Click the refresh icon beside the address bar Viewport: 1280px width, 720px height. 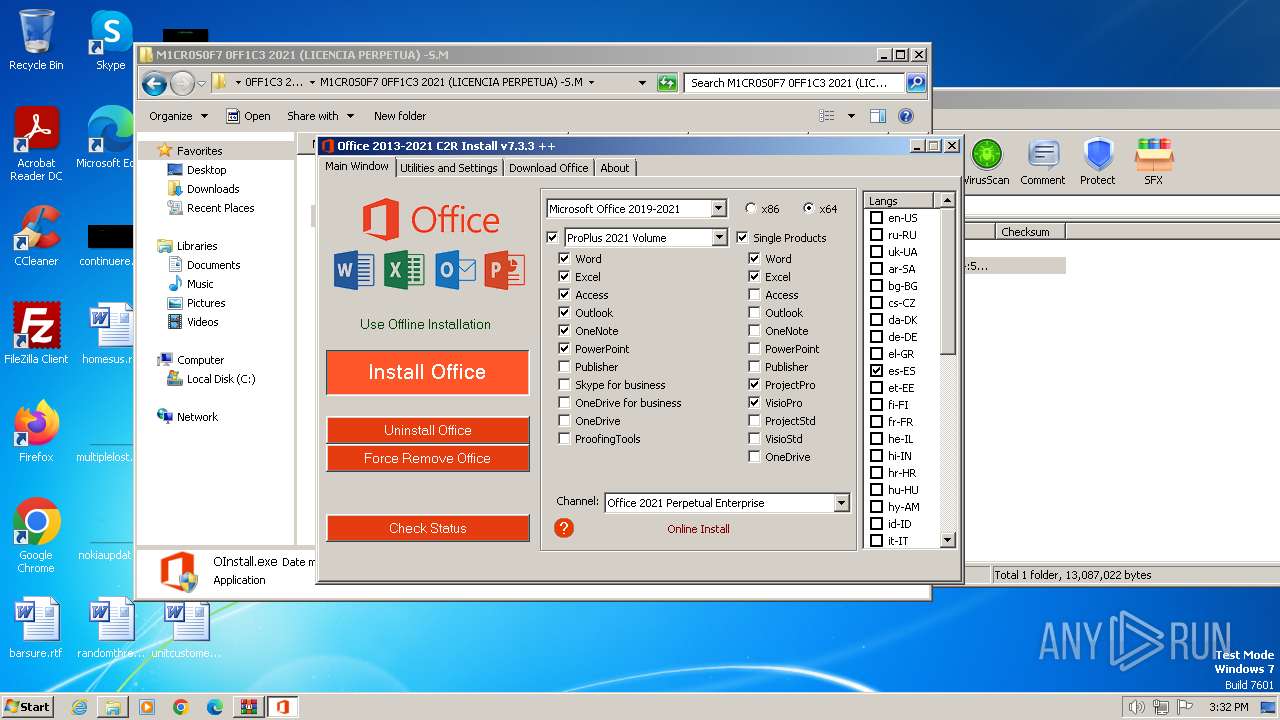(667, 83)
